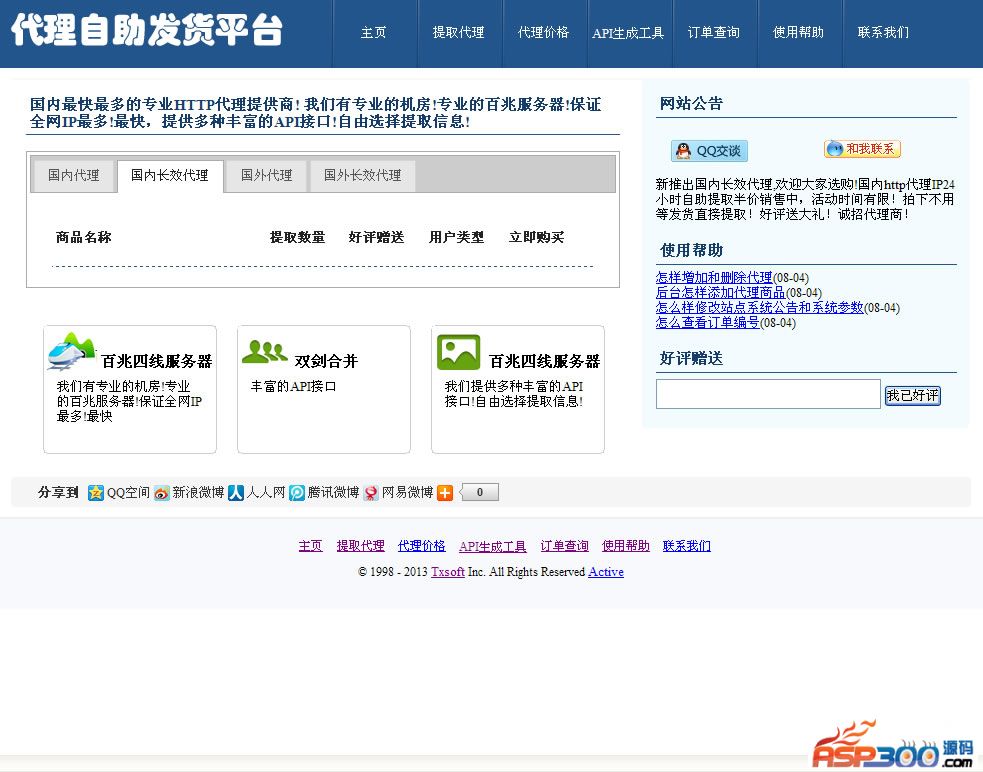Select the 国外代理 tab
The image size is (983, 772).
pyautogui.click(x=266, y=175)
